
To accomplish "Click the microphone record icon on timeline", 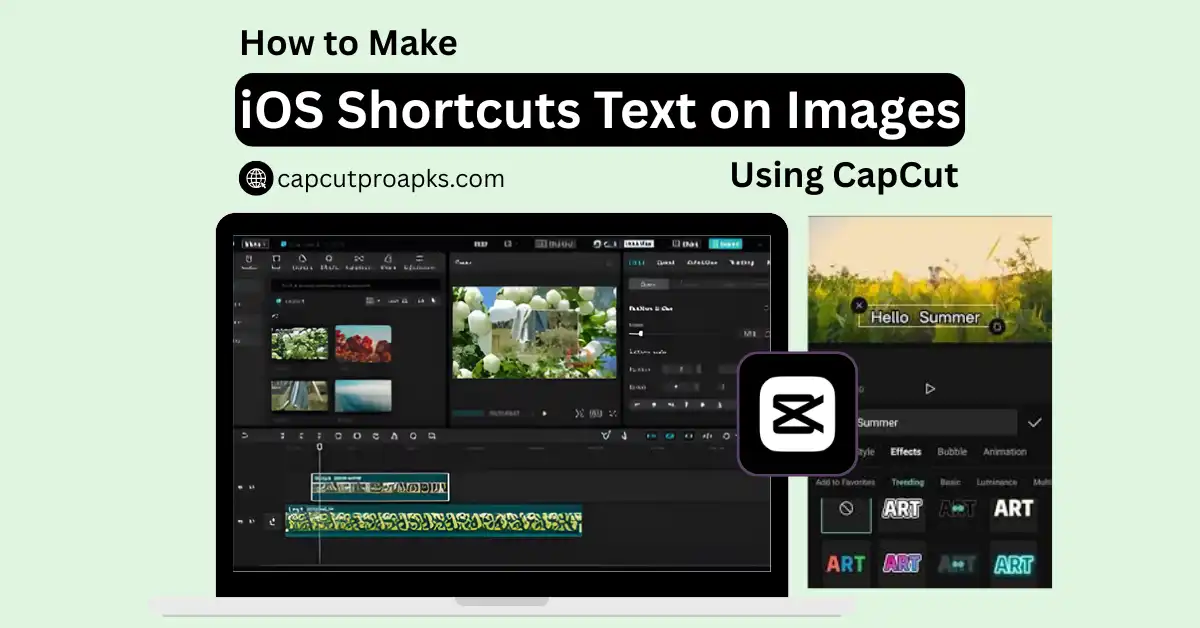I will coord(623,436).
